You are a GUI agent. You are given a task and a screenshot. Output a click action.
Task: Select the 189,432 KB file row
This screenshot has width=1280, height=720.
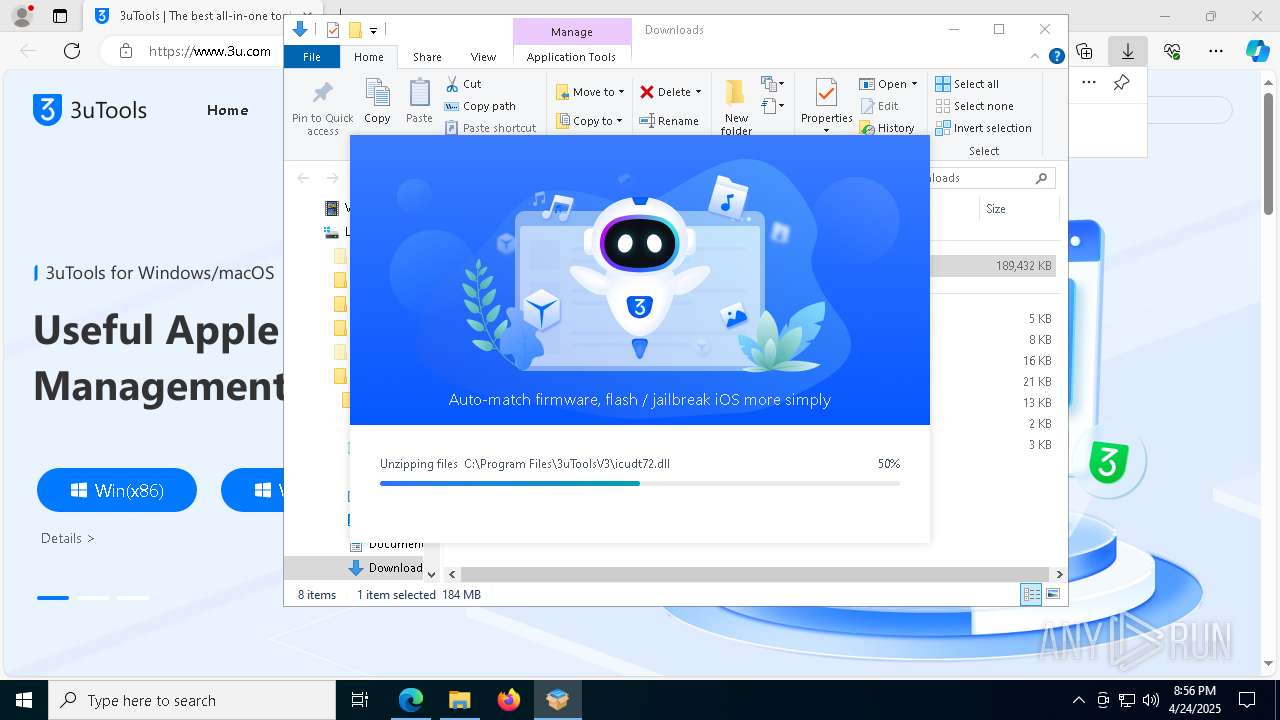click(992, 266)
